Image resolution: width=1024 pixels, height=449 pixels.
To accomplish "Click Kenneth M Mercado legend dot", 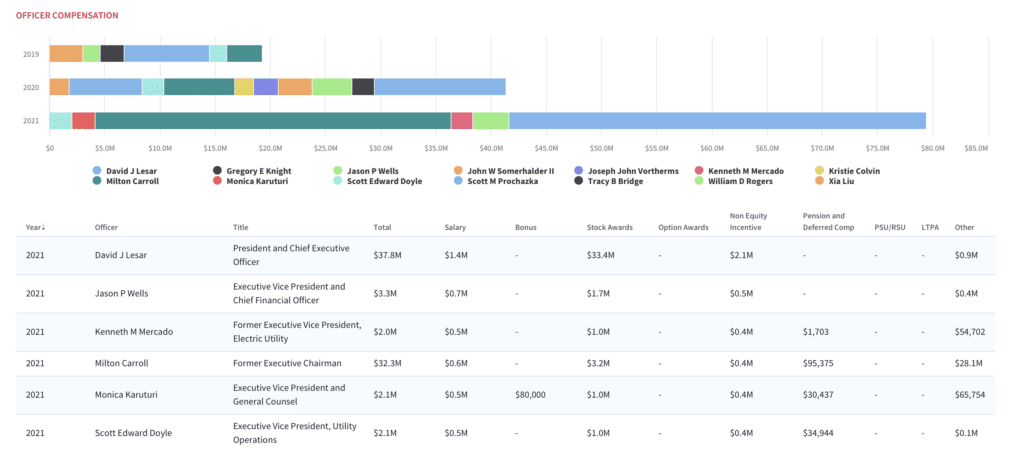I will pyautogui.click(x=698, y=171).
